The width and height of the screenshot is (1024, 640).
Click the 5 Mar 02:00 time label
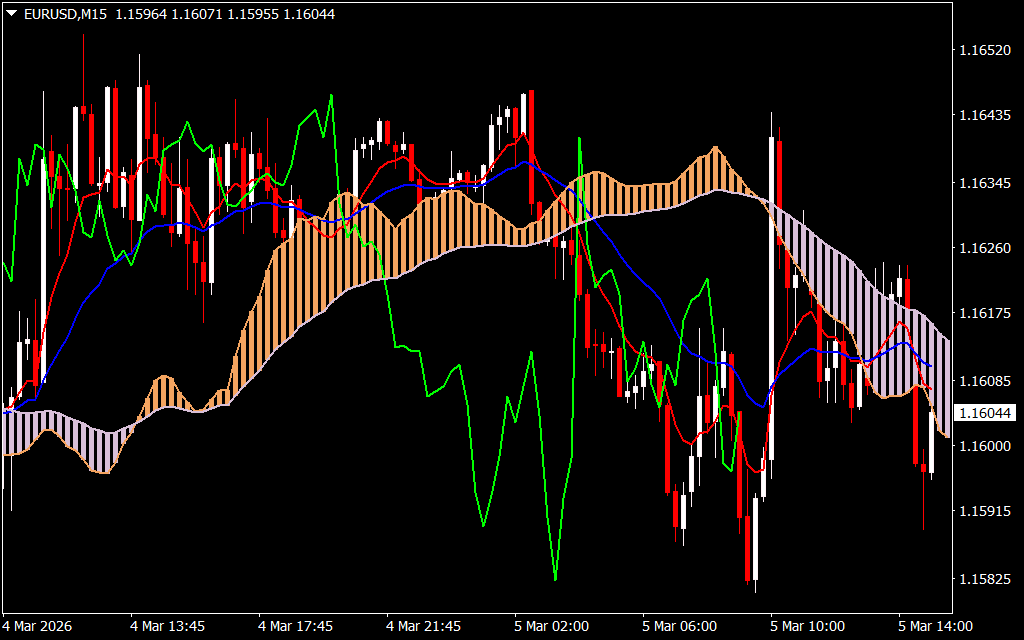tap(552, 626)
